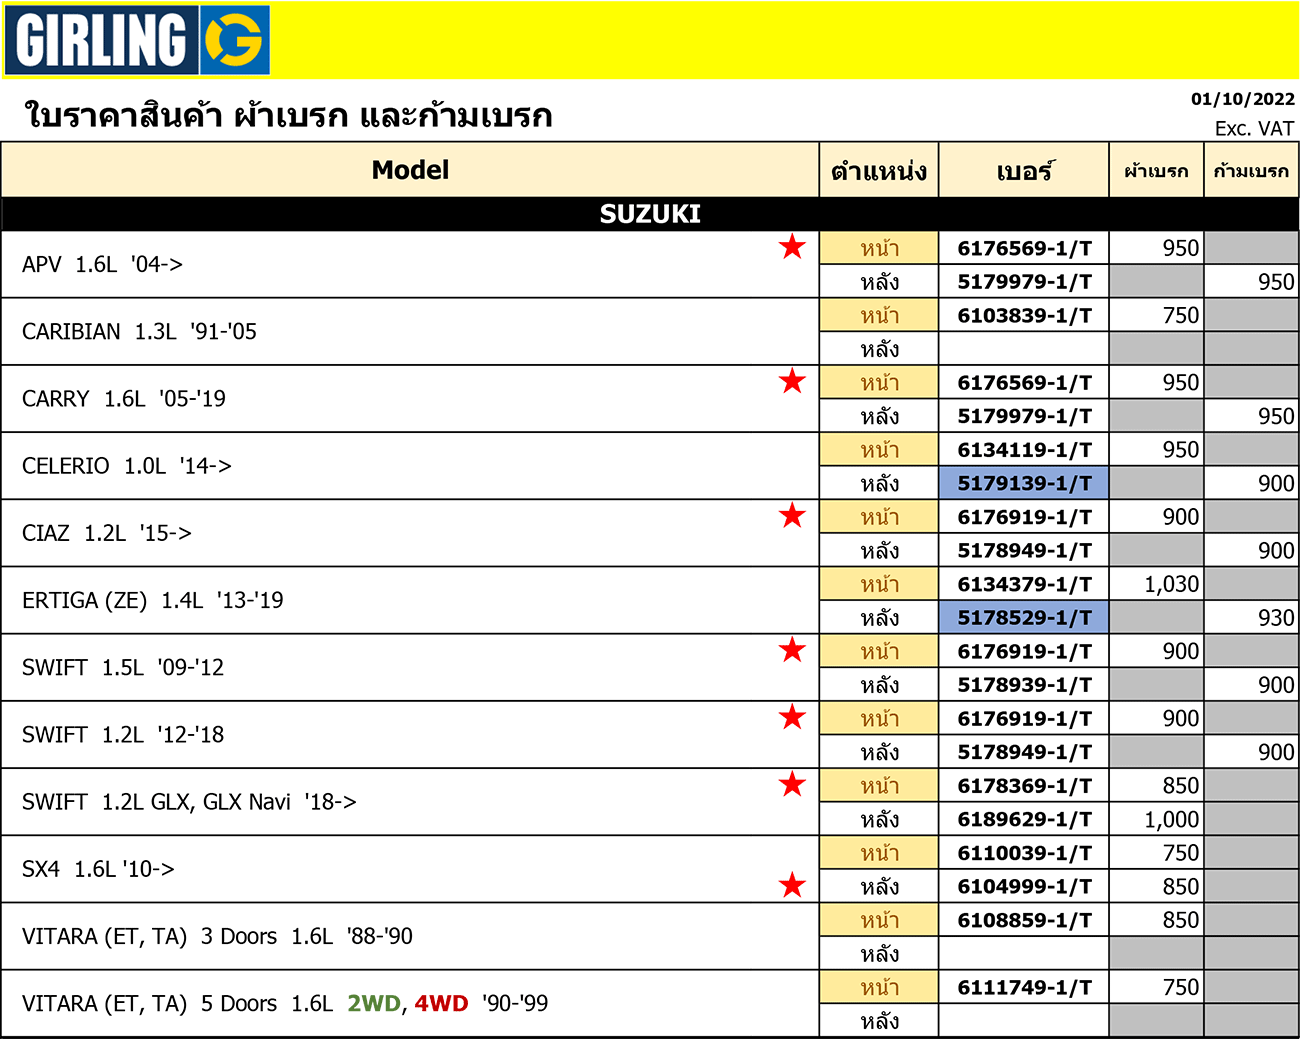
Task: Click the "Exc. VAT" note
Action: tap(1254, 128)
